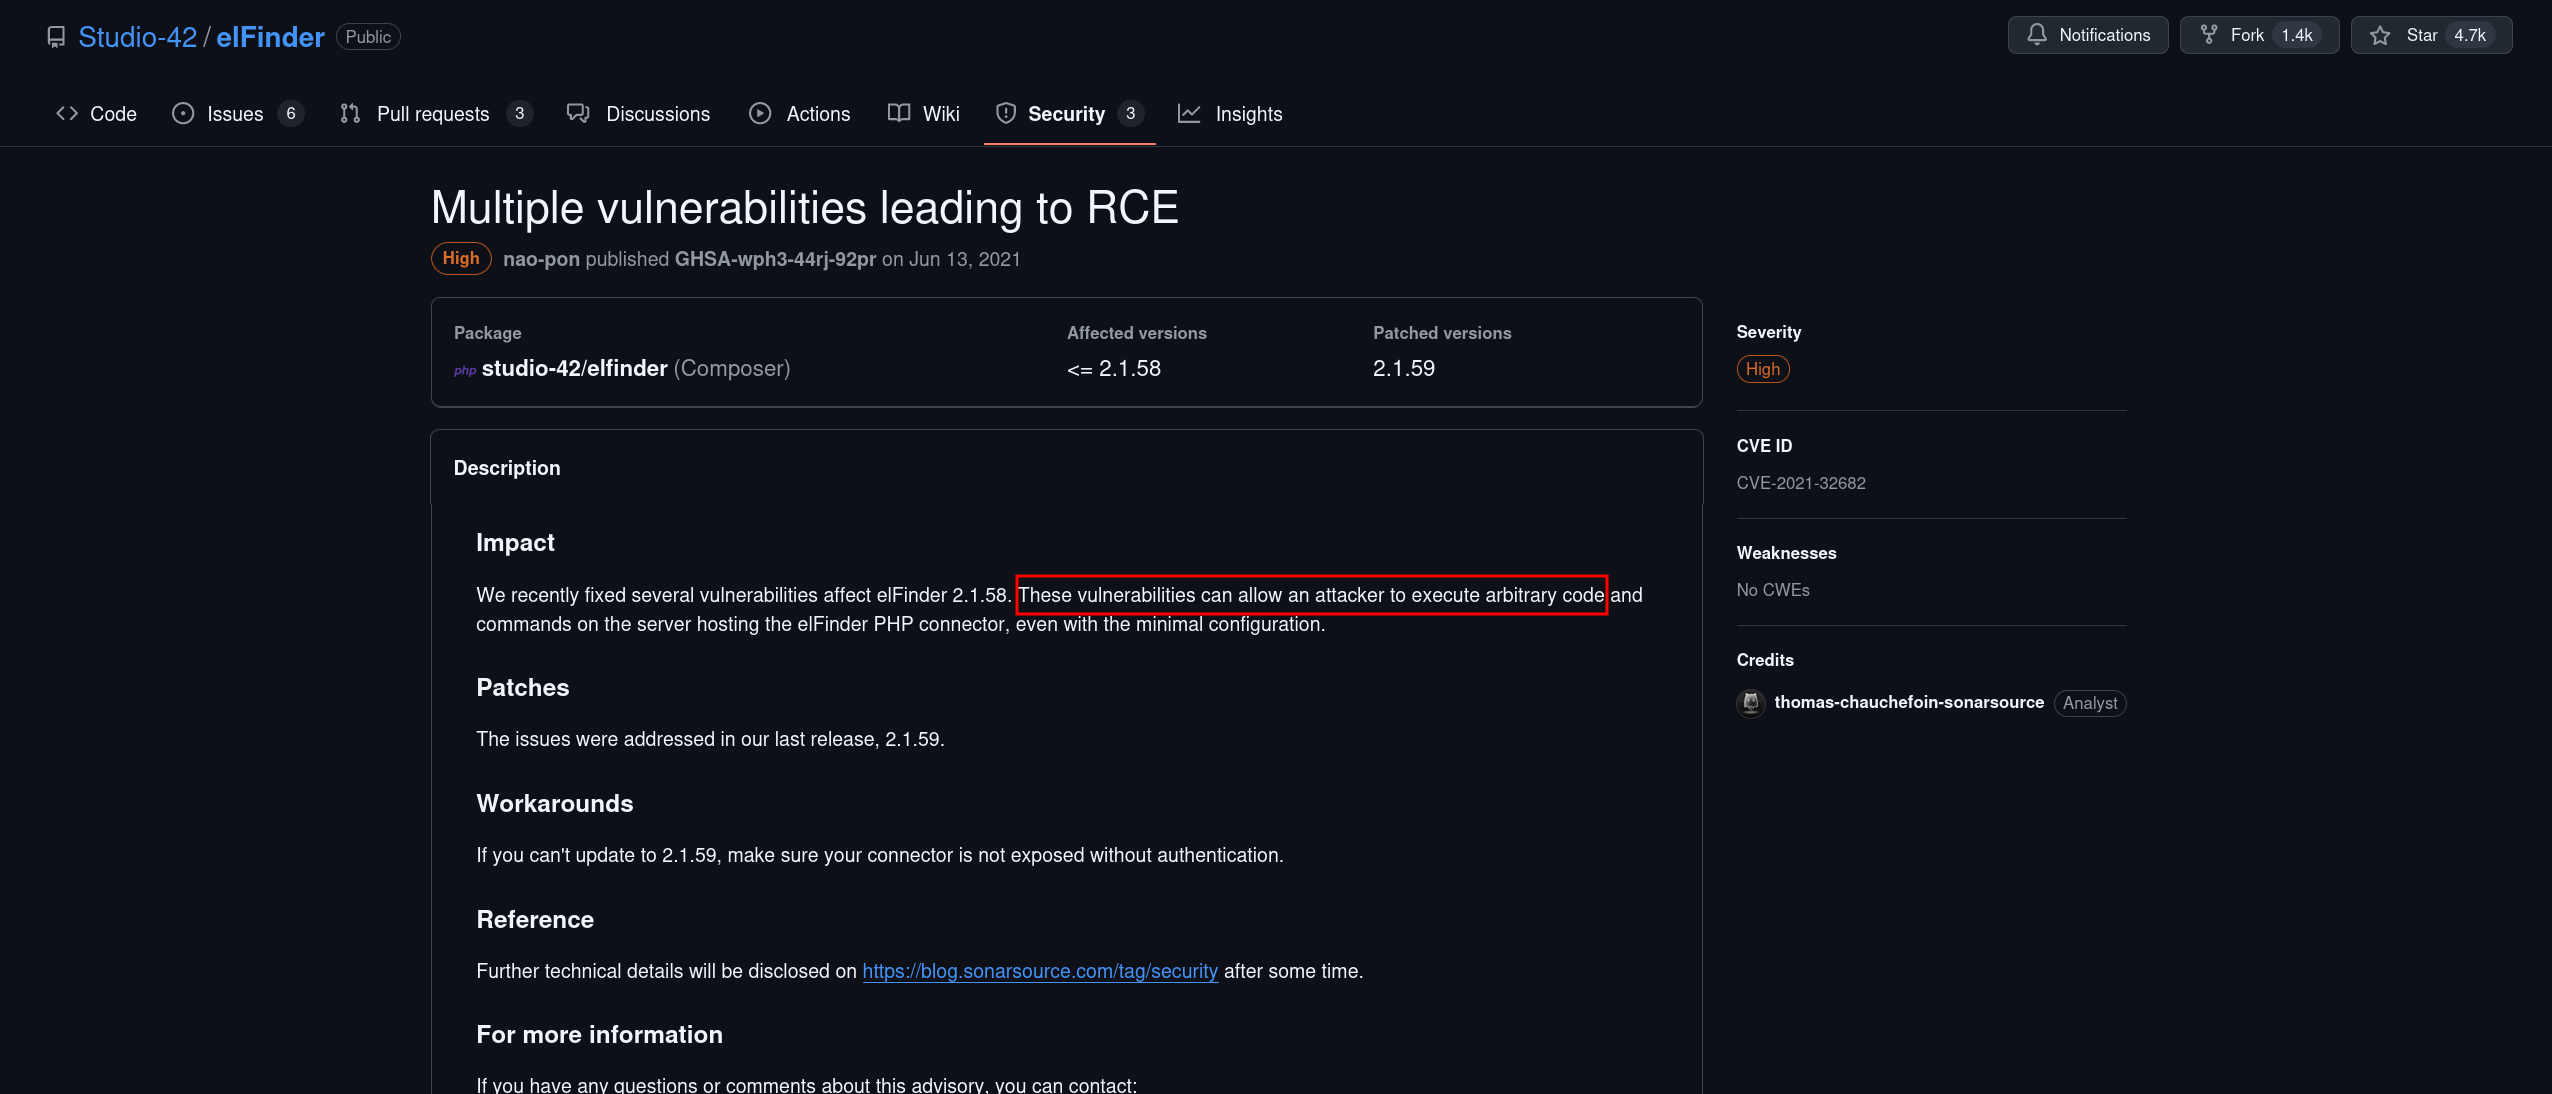Open the blog.sonarsource.com security link
Screen dimensions: 2552x1094
[x=1040, y=971]
